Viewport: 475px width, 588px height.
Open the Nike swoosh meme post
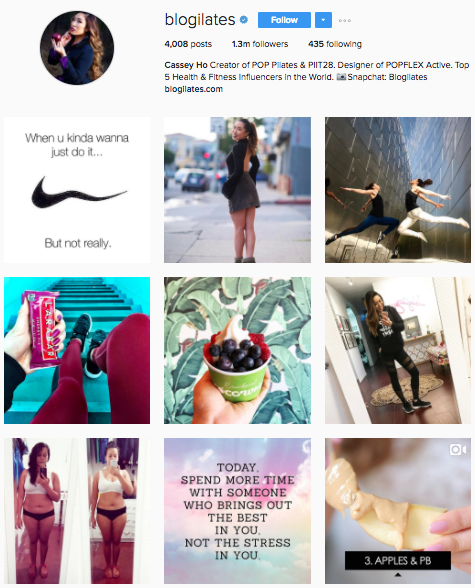pyautogui.click(x=77, y=190)
